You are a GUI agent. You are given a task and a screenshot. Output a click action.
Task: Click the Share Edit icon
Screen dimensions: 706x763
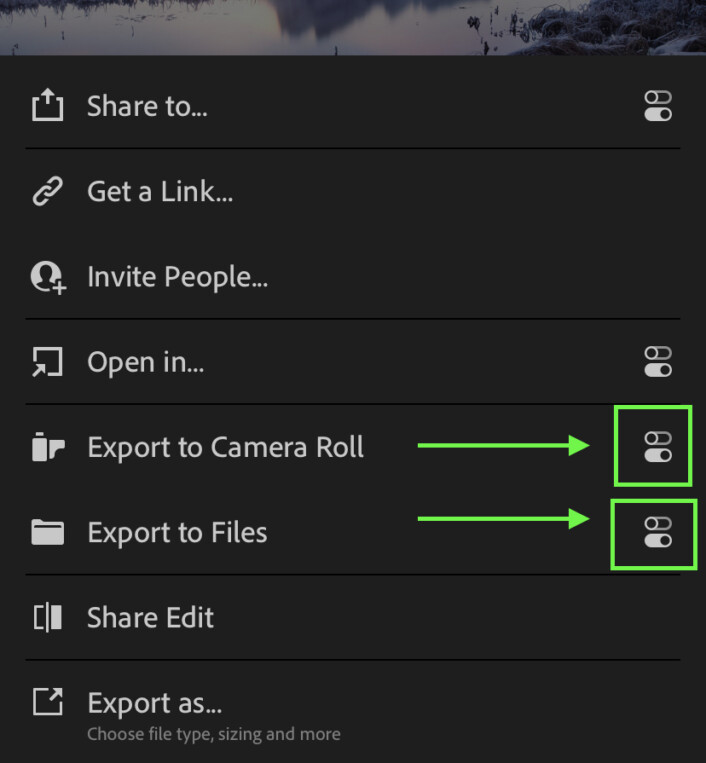click(47, 617)
